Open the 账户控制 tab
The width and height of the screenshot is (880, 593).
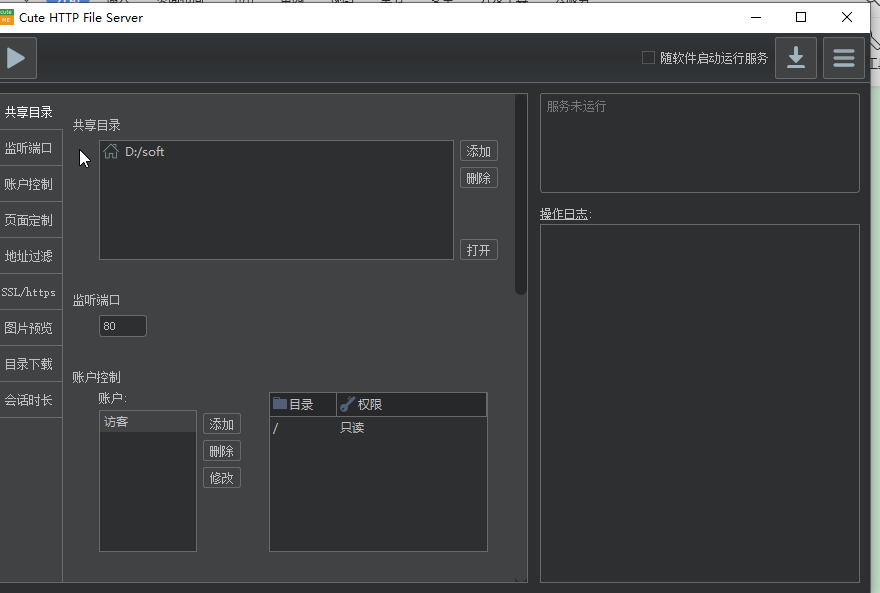(29, 184)
